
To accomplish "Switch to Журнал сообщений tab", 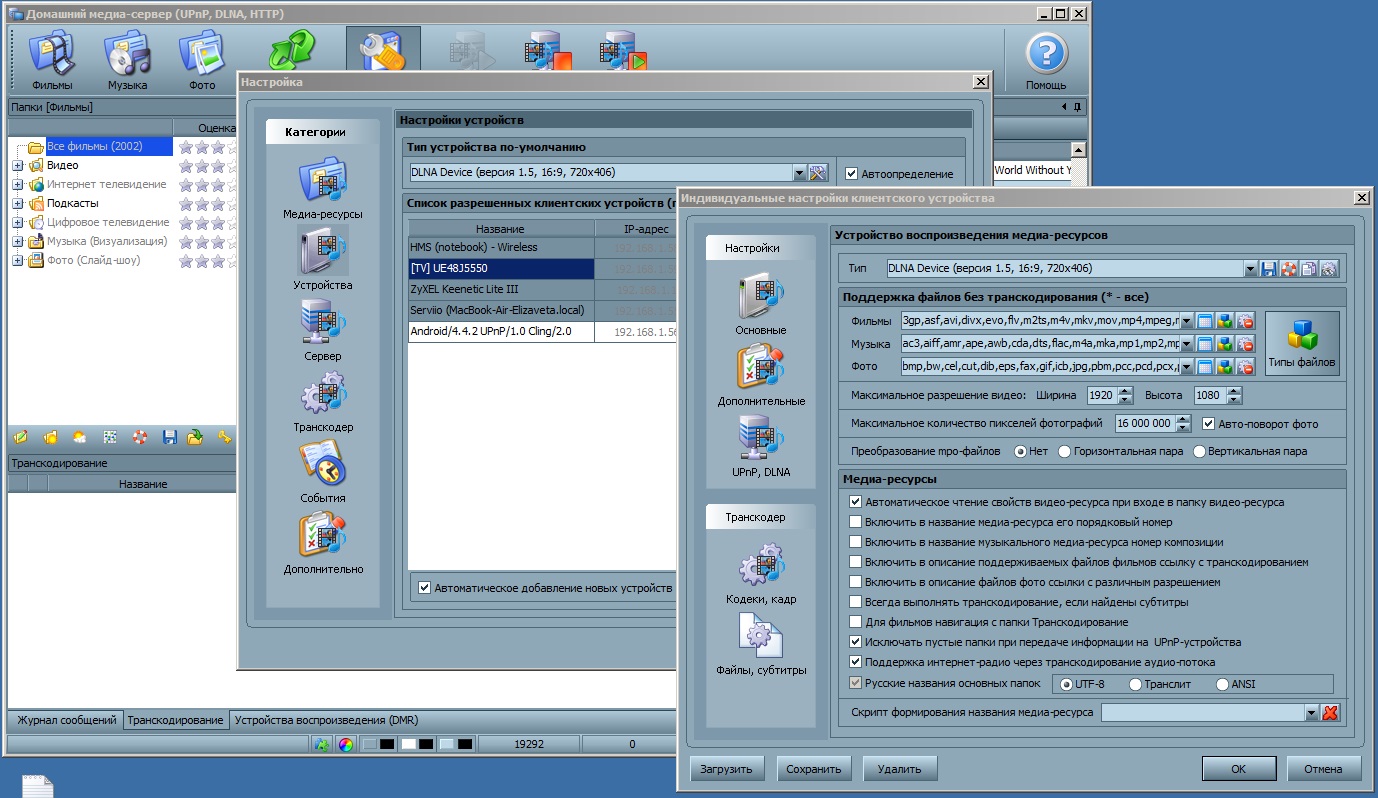I will (x=65, y=720).
